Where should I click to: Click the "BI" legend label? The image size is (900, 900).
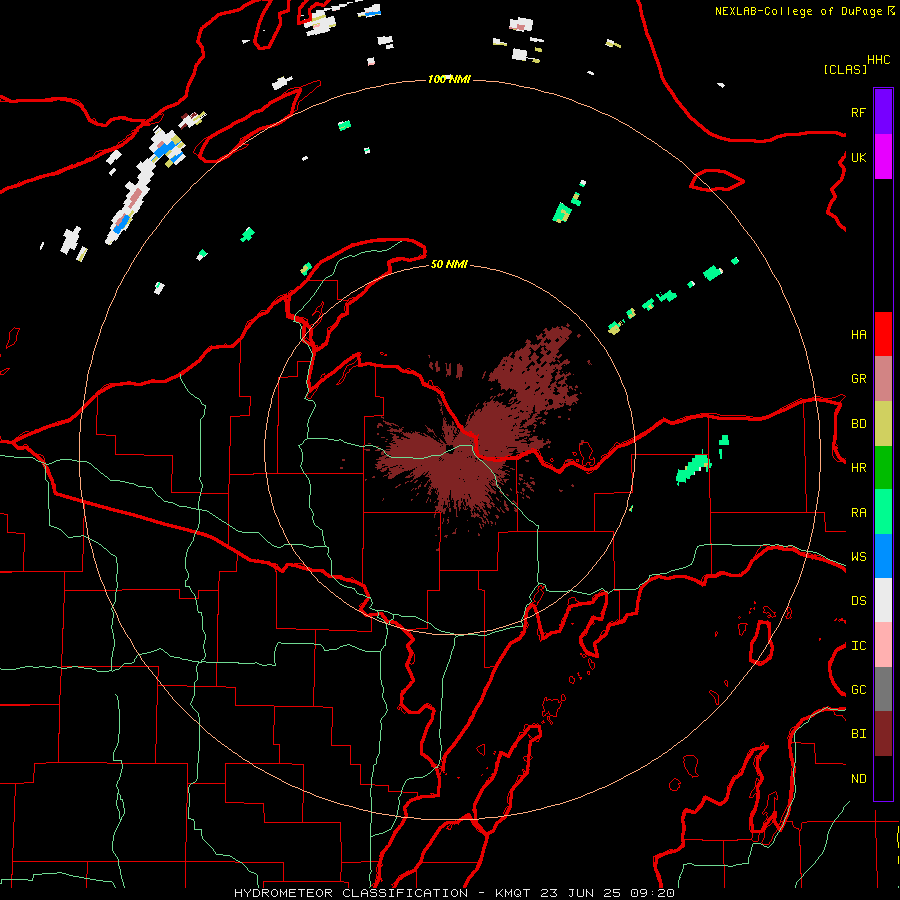tap(858, 734)
